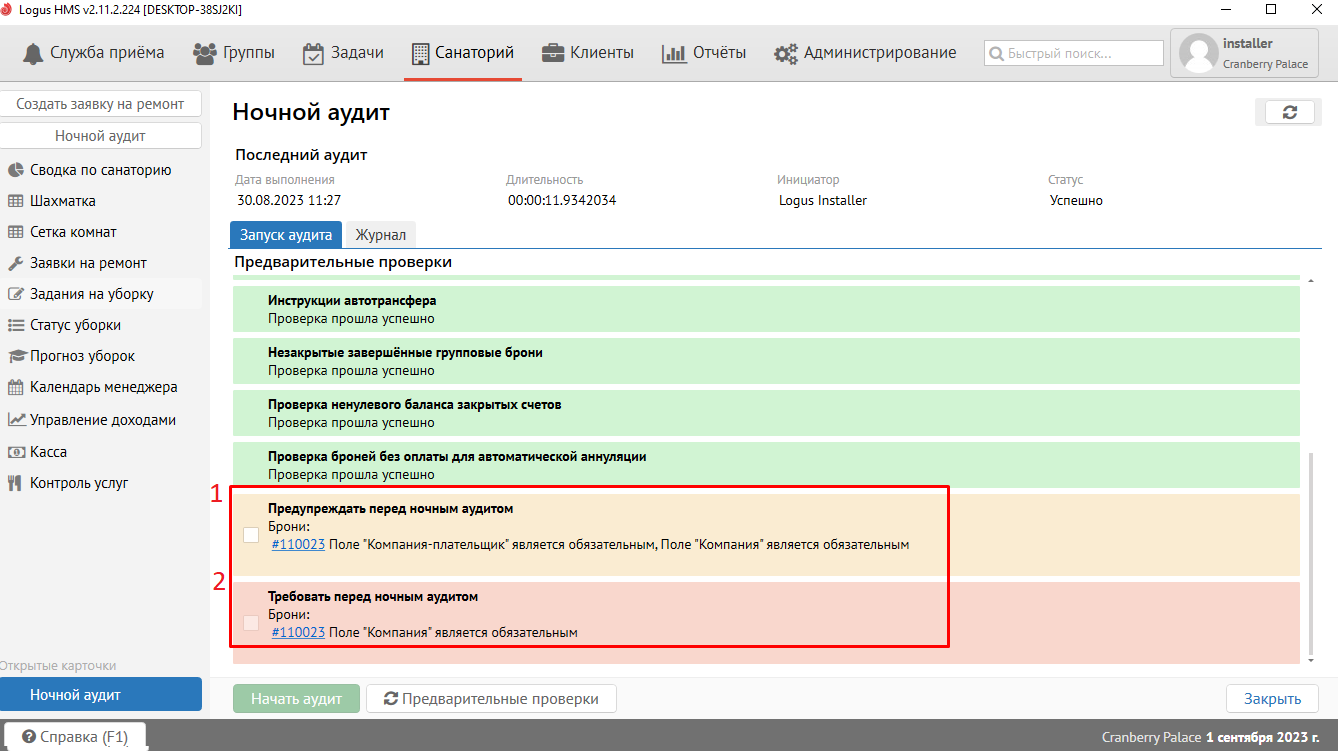Check the Предупреждать перед ночным аудитом checkbox
1338x751 pixels.
click(251, 535)
